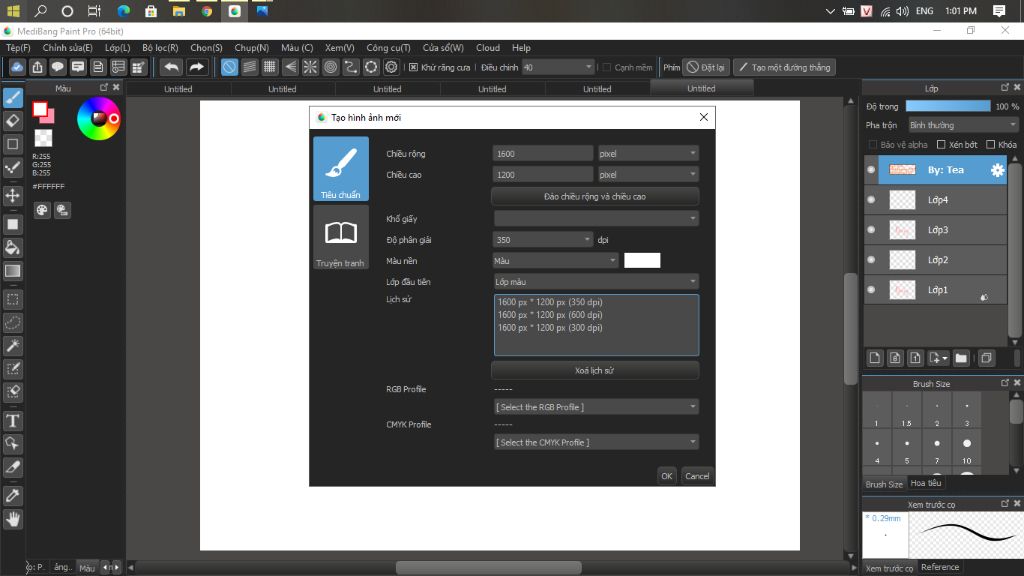Select the Bucket fill tool
1024x576 pixels.
12,248
